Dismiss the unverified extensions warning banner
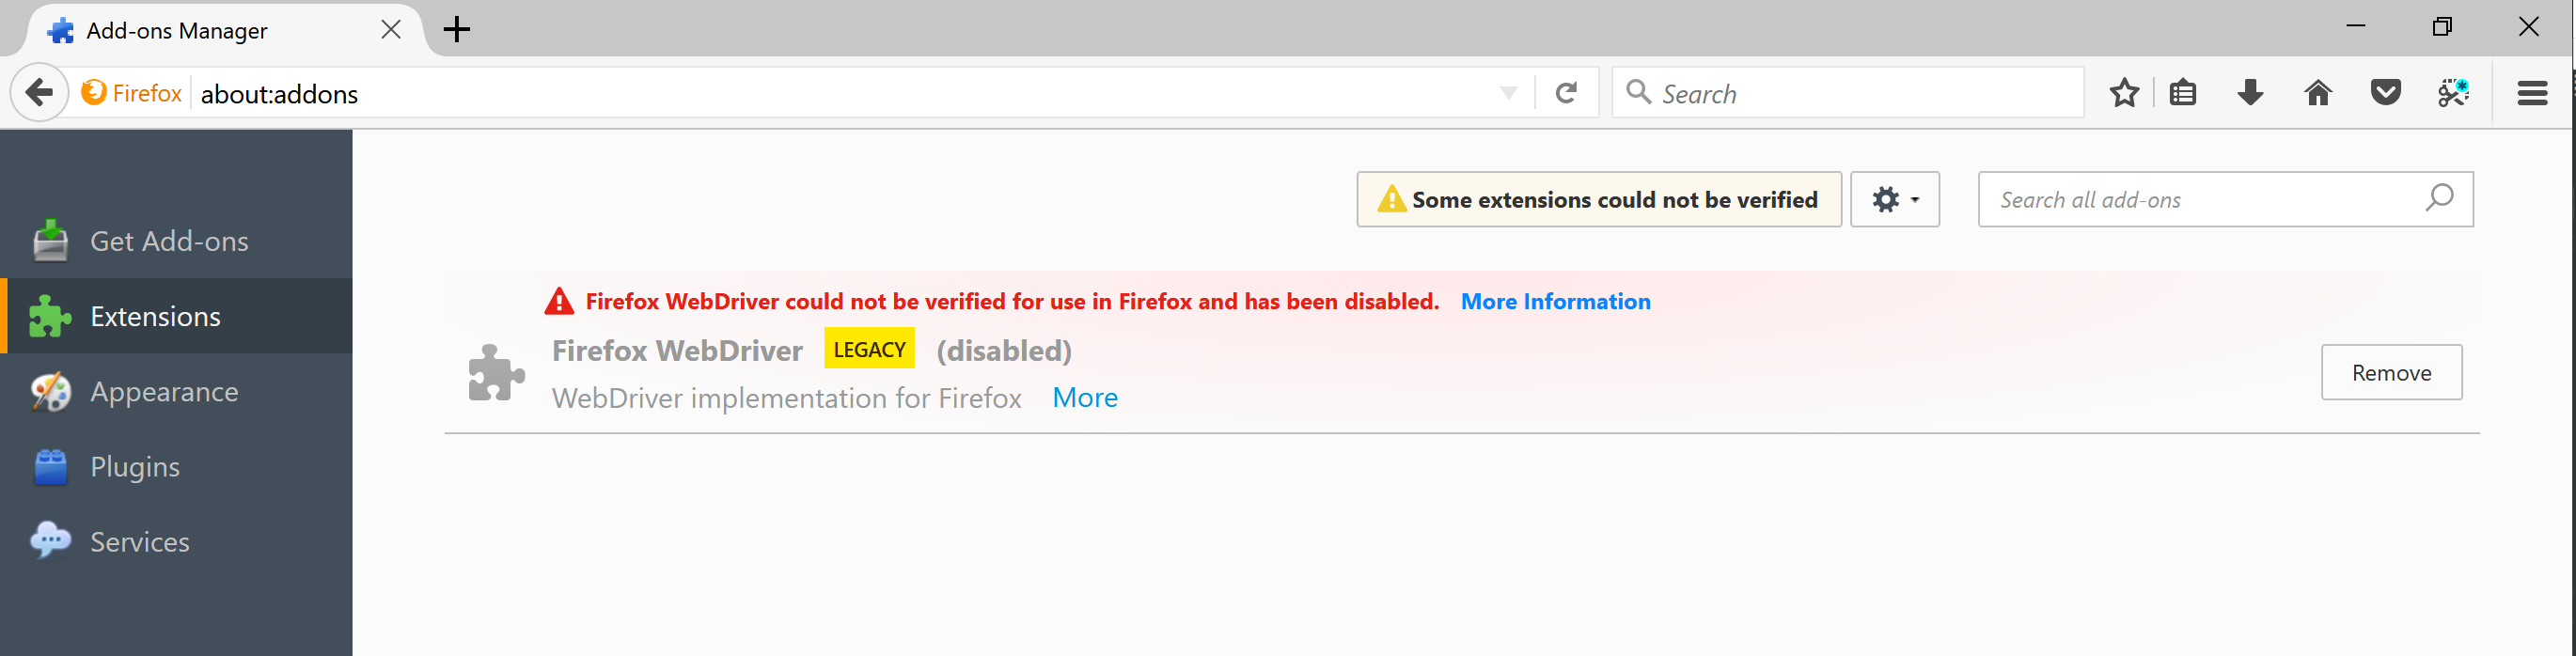The width and height of the screenshot is (2576, 656). click(1597, 199)
